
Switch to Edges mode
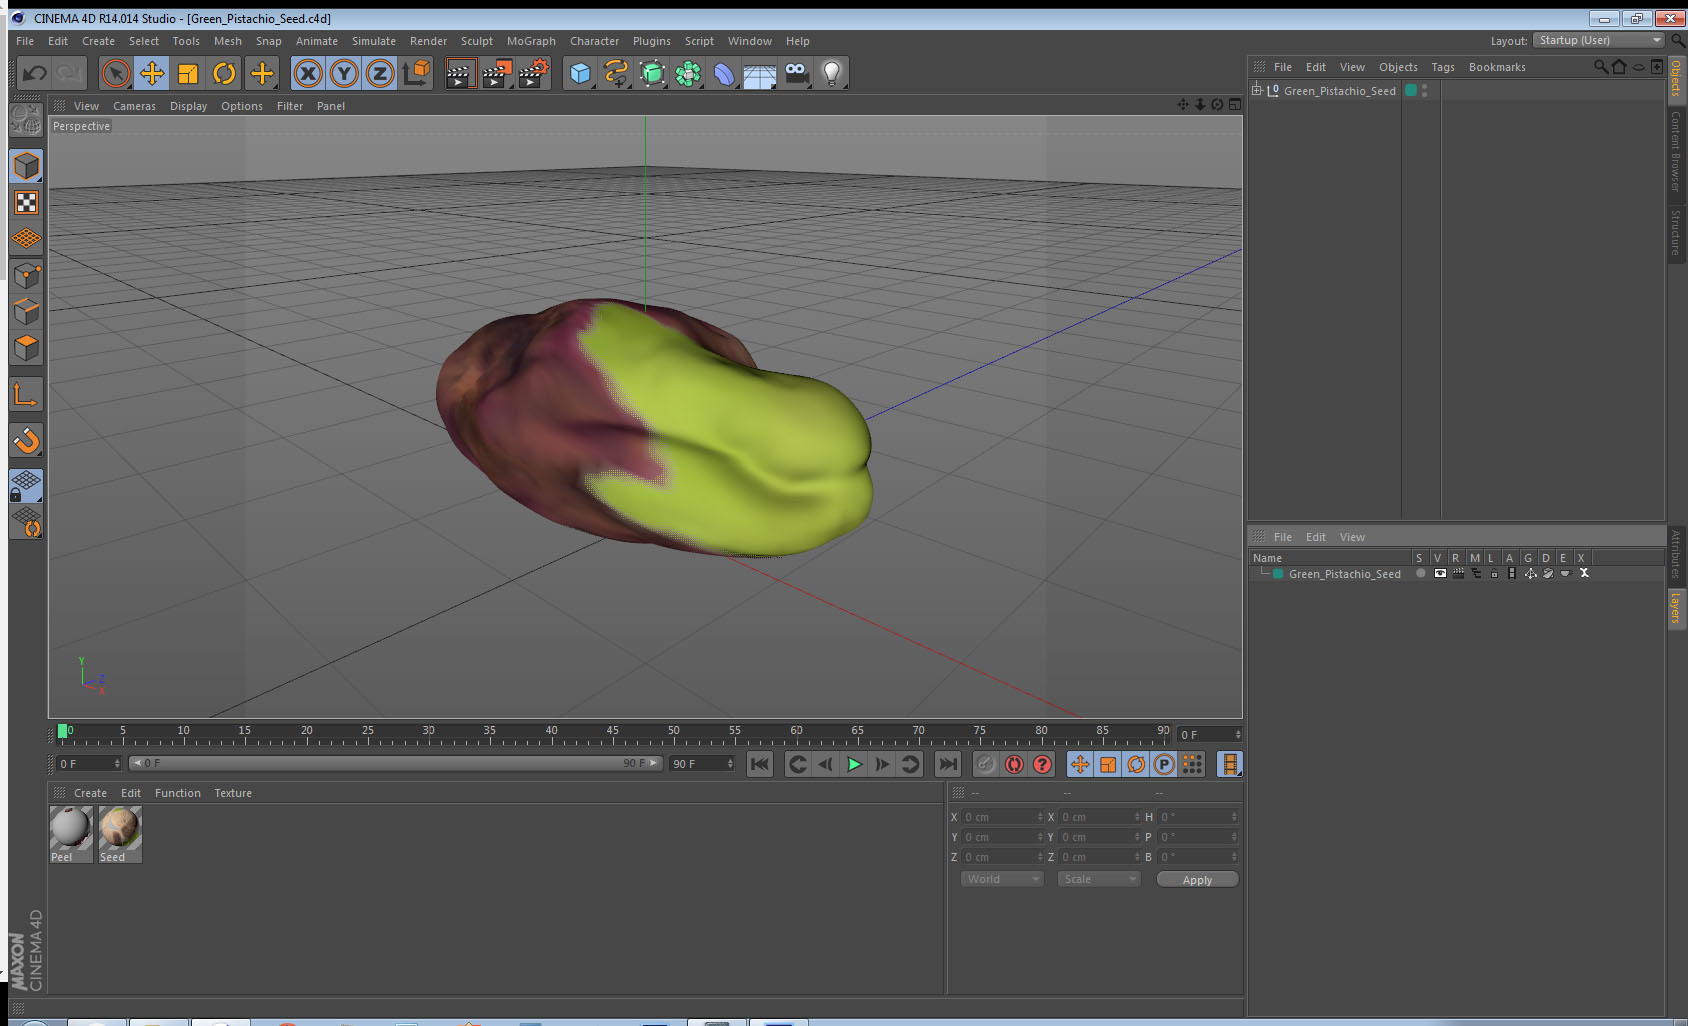coord(26,311)
